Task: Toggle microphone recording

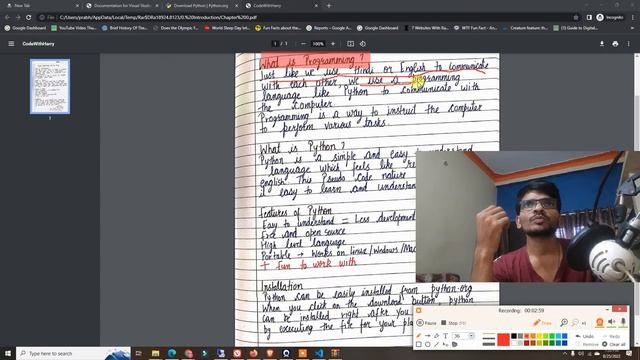Action: [623, 322]
